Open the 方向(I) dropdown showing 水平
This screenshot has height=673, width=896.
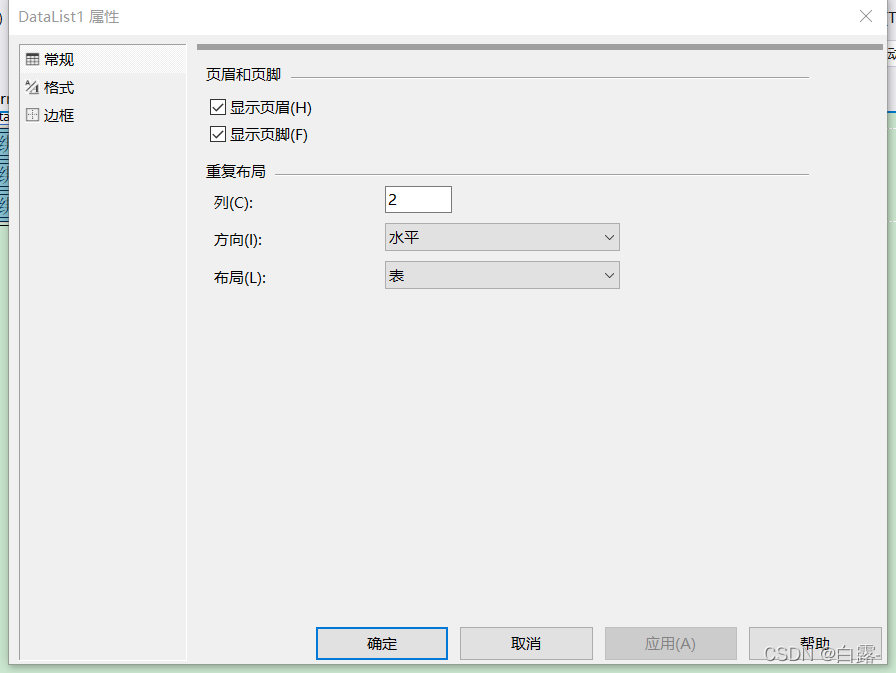click(502, 237)
